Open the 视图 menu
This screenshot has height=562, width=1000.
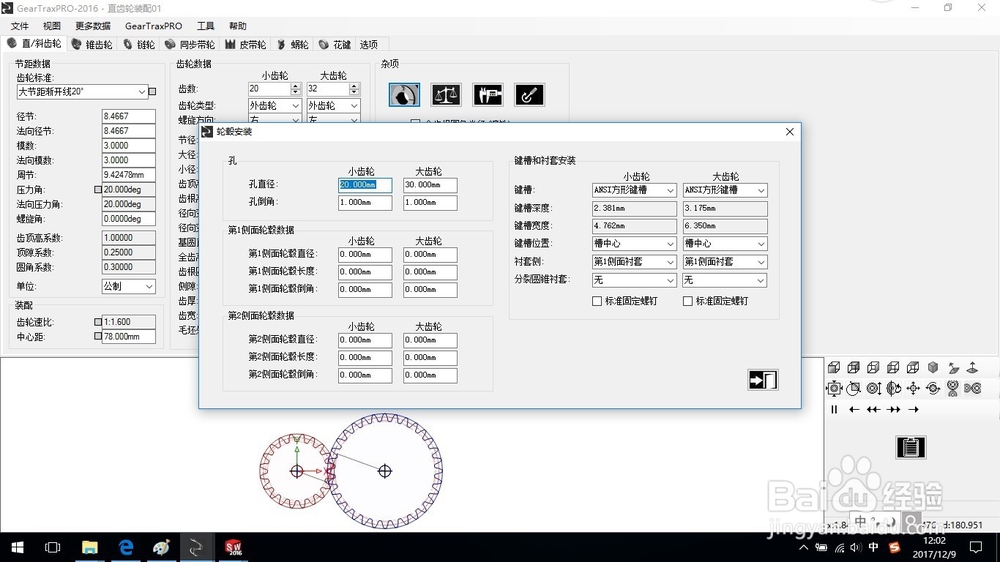(x=52, y=26)
